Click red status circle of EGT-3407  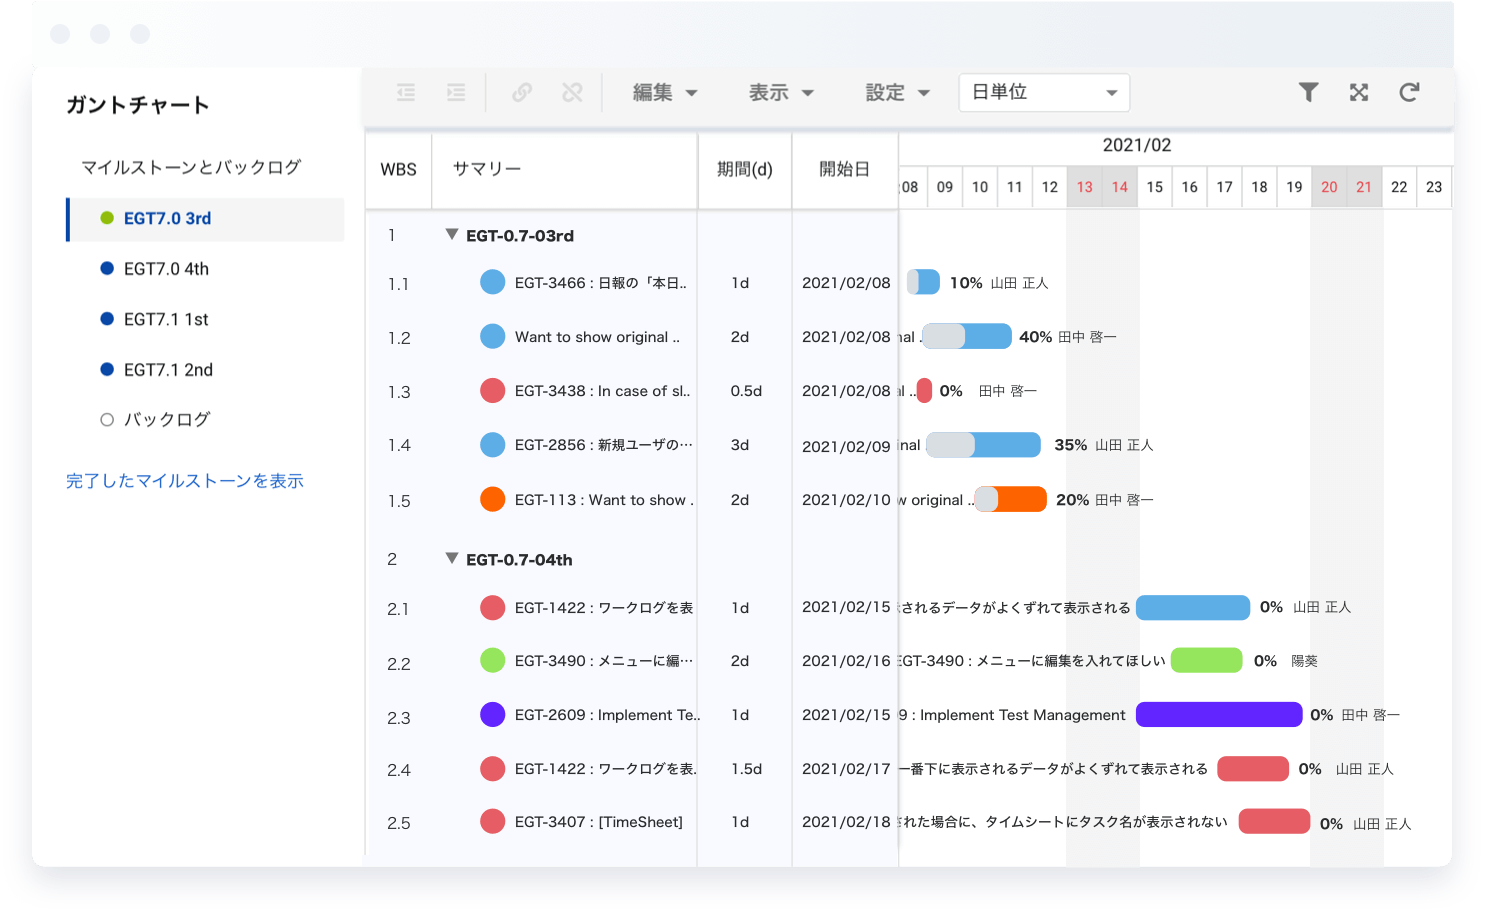point(492,821)
